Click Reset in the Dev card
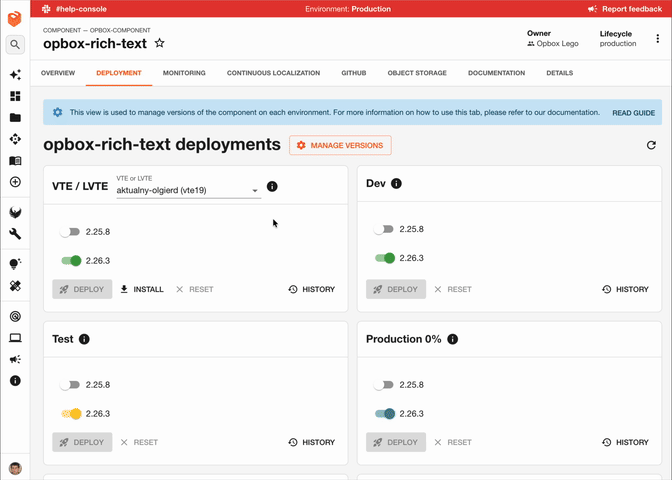 pos(453,289)
